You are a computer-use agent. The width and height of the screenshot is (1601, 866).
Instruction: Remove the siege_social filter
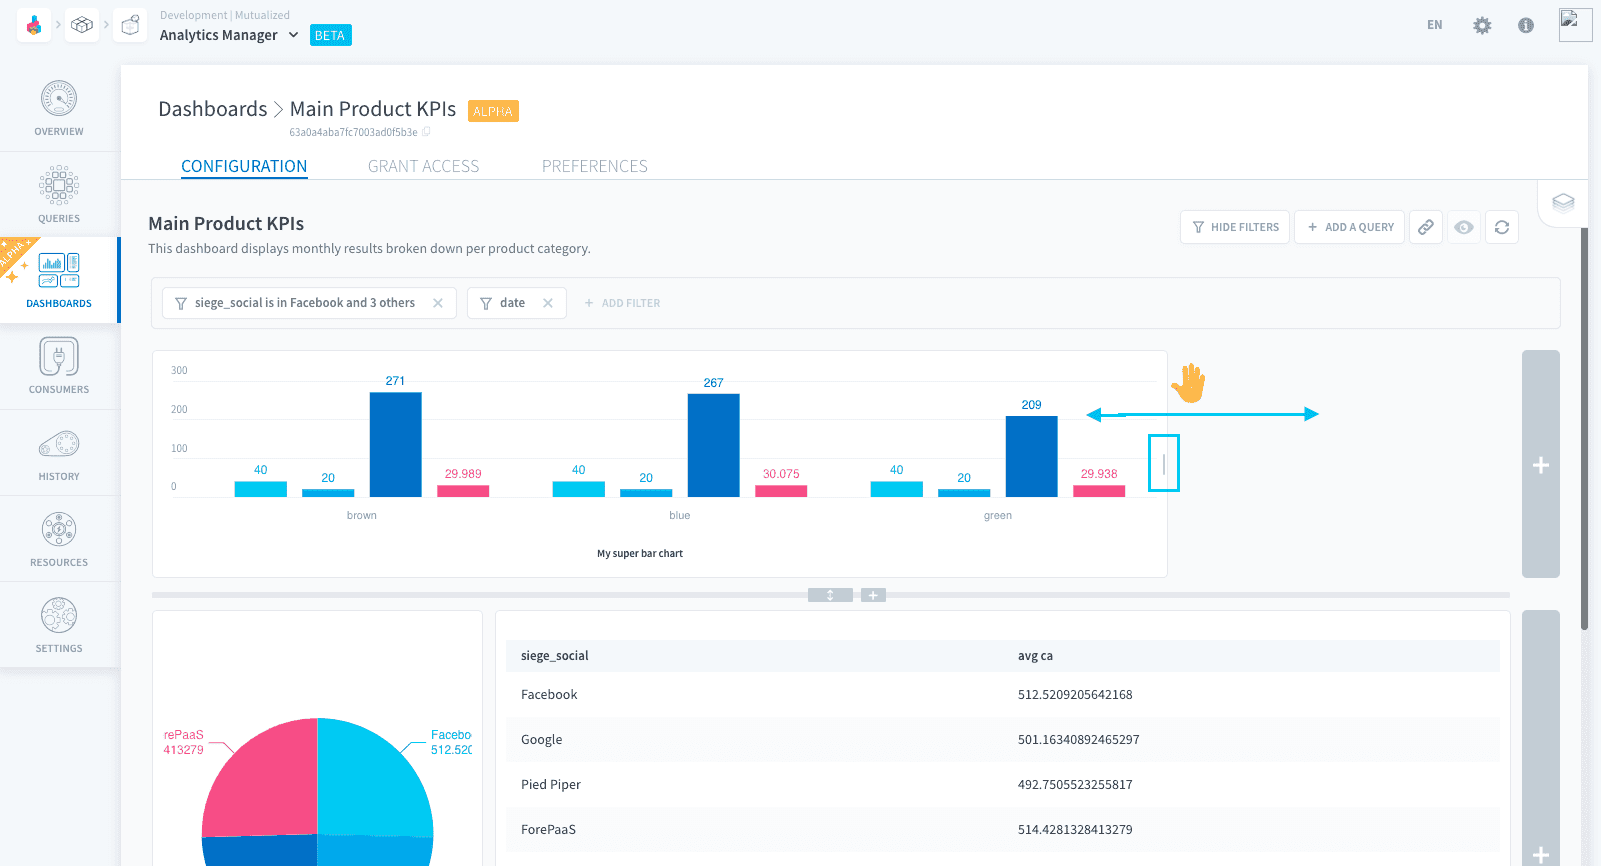click(438, 303)
